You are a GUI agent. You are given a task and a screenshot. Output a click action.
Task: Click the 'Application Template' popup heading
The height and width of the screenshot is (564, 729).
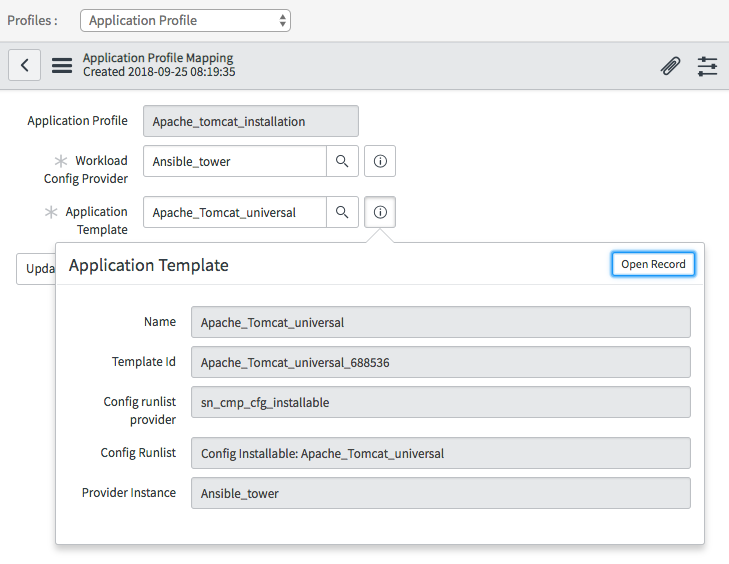(x=149, y=265)
